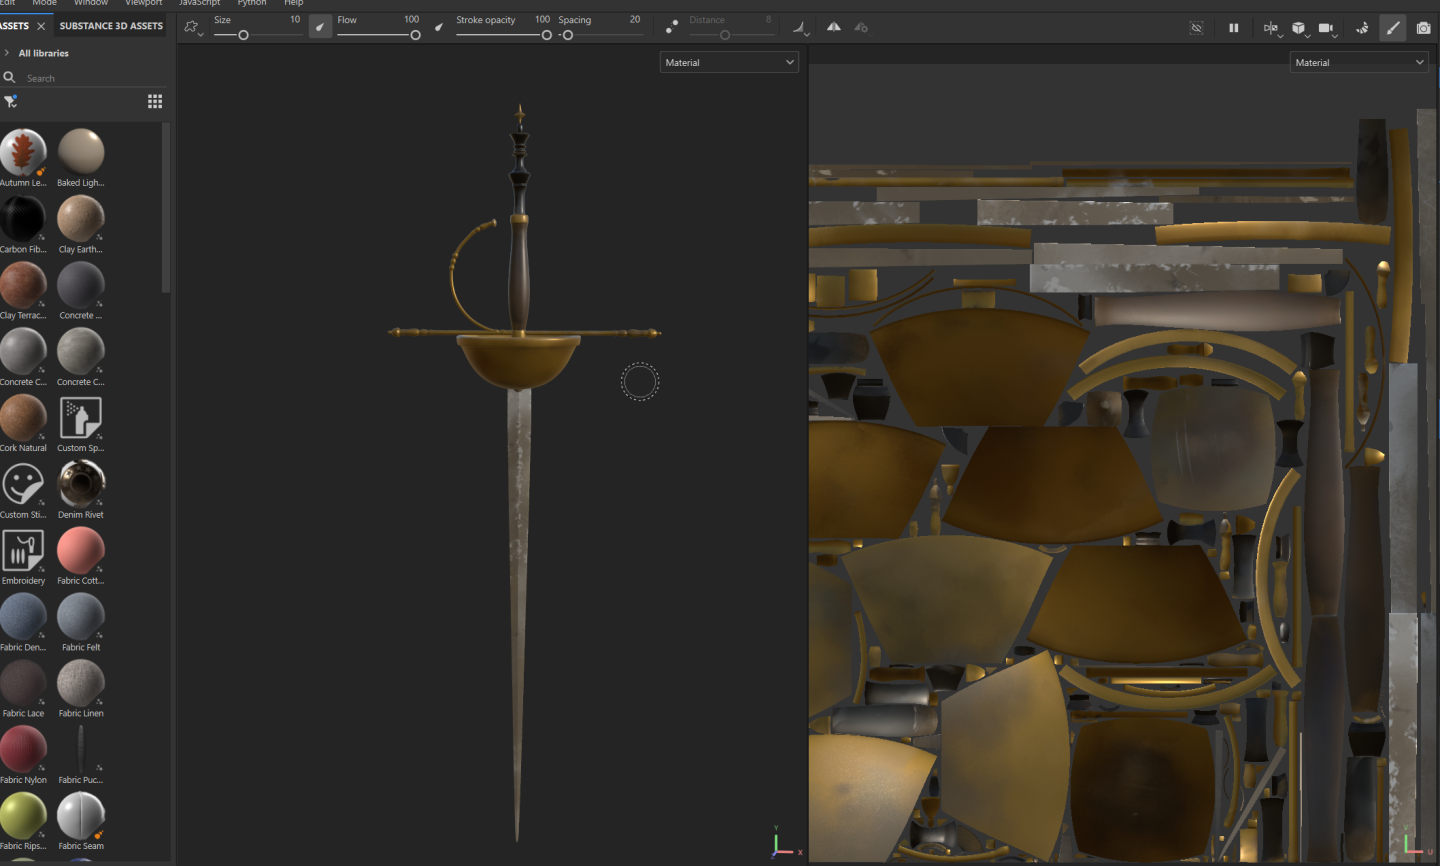The height and width of the screenshot is (866, 1440).
Task: Select Fabric Seam material thumbnail
Action: (x=81, y=815)
